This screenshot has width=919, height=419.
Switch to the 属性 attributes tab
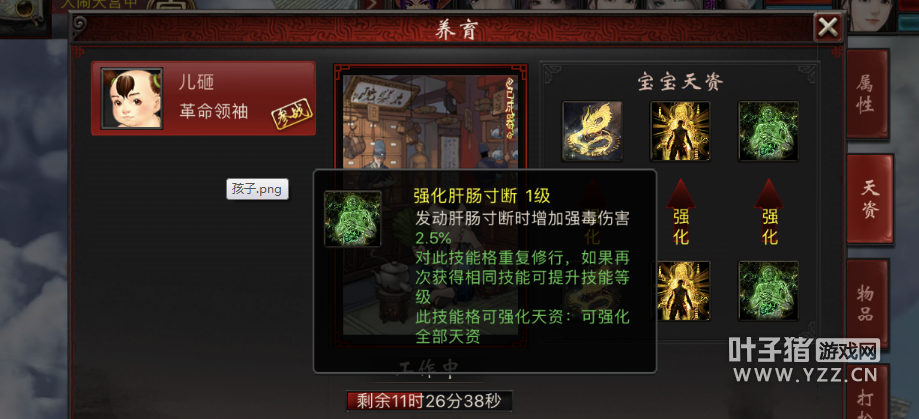(867, 94)
